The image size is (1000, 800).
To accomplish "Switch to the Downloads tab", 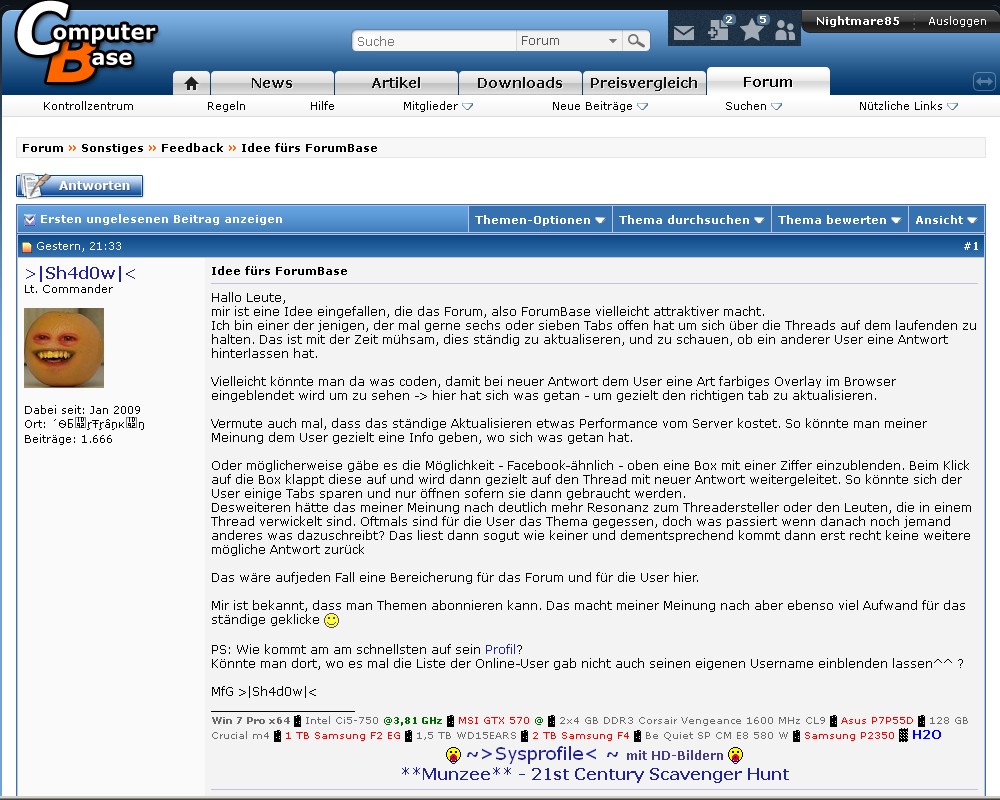I will coord(520,83).
